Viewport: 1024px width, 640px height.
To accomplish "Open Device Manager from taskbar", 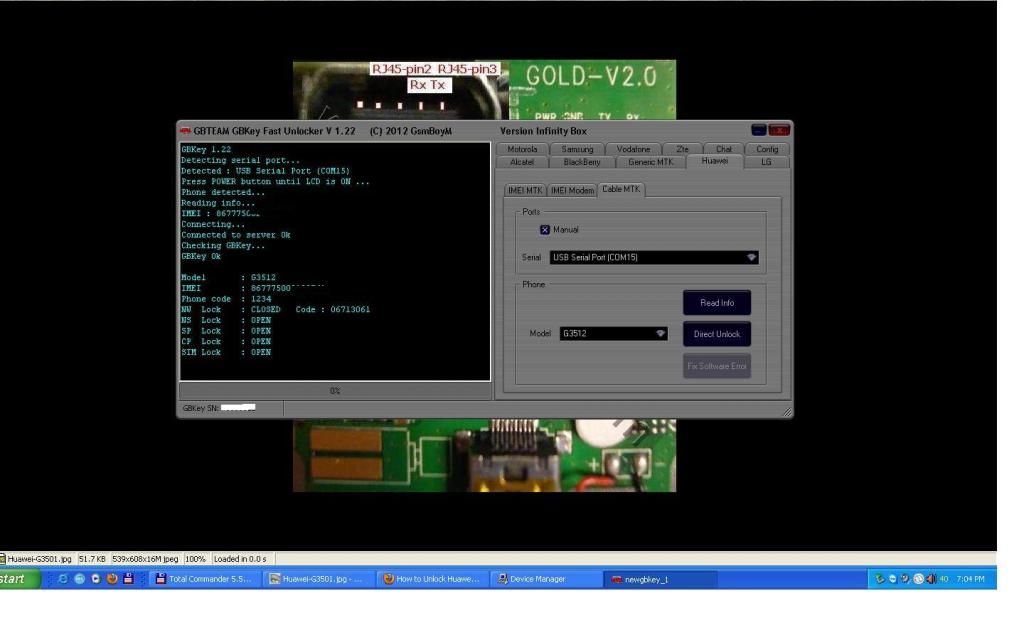I will click(x=546, y=579).
